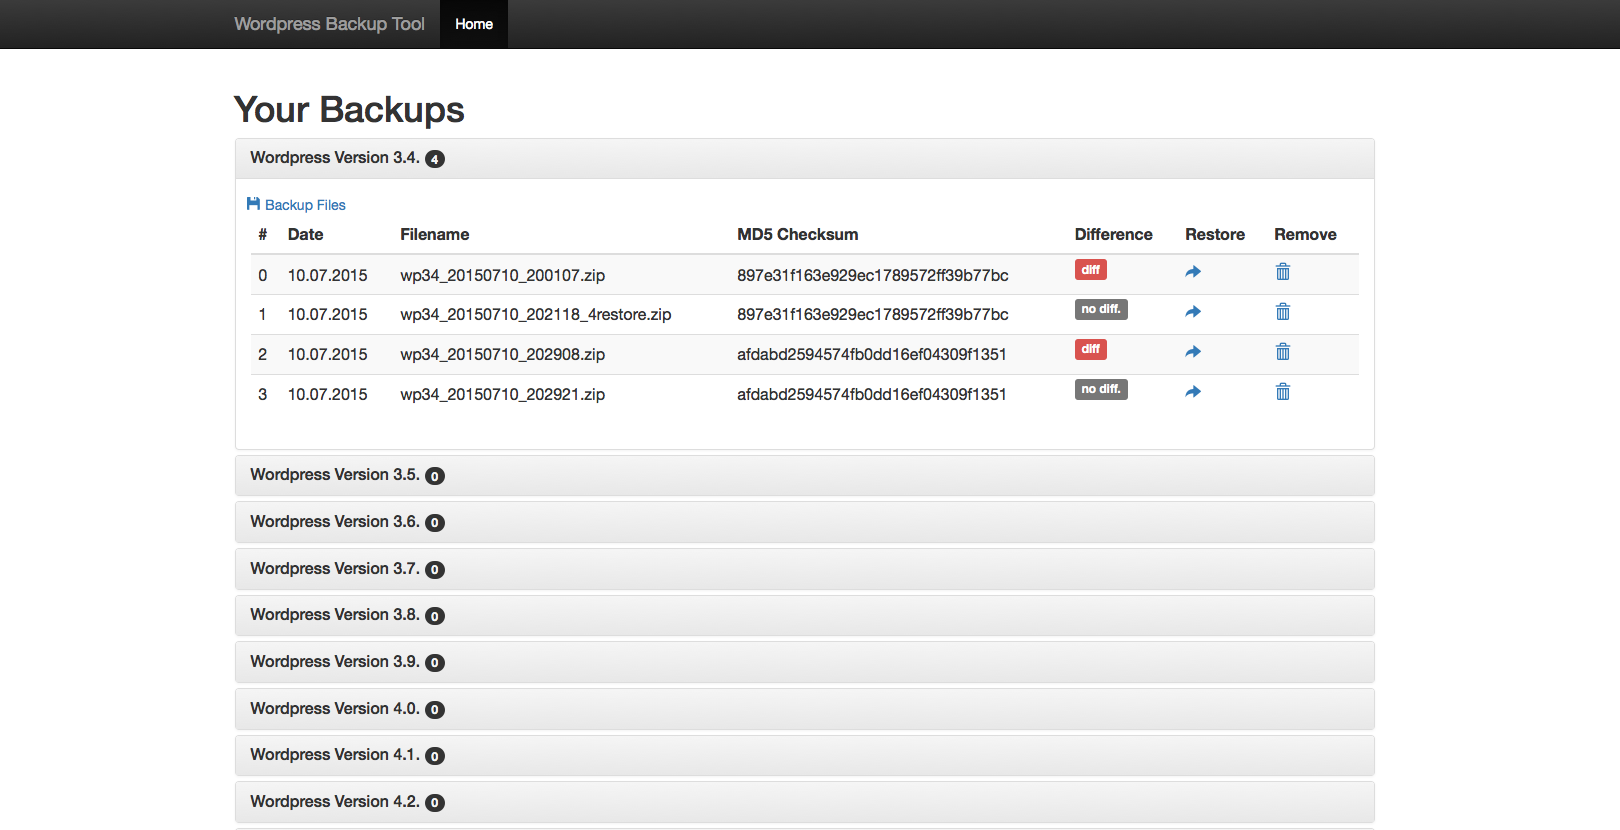Expand the Wordpress Version 3.7 panel

[x=805, y=569]
